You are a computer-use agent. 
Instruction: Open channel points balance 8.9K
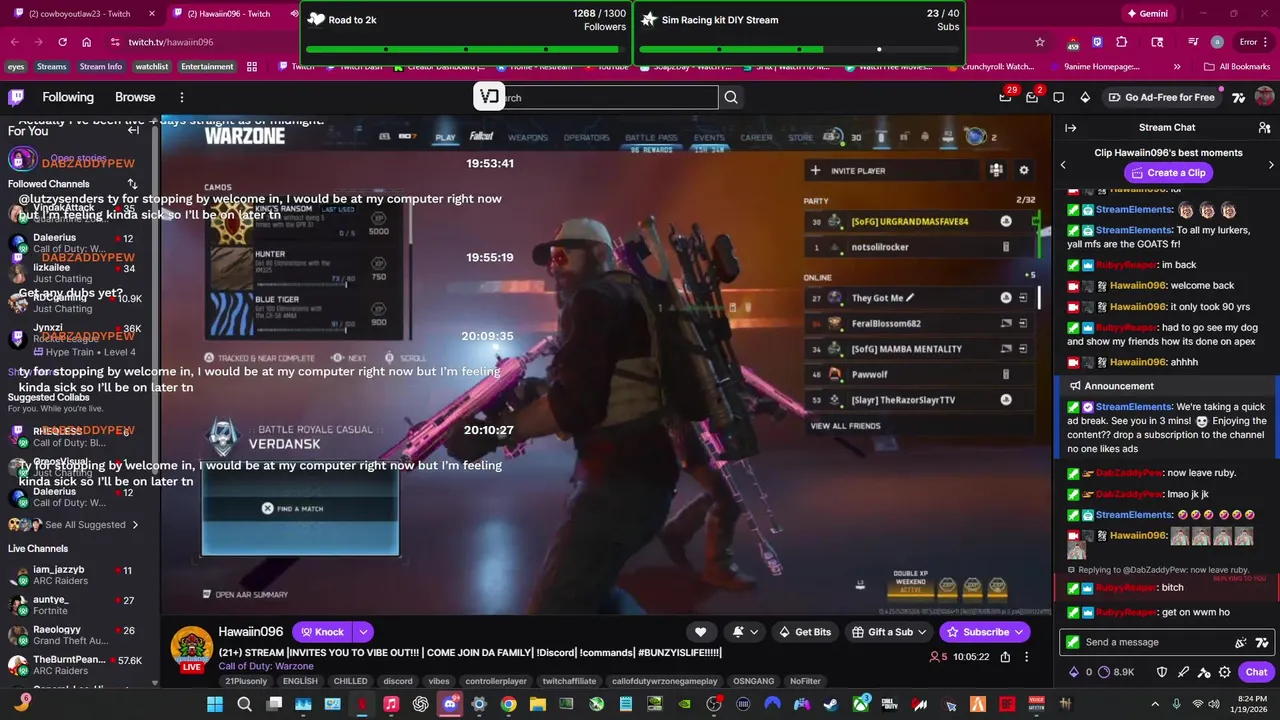pos(1116,672)
